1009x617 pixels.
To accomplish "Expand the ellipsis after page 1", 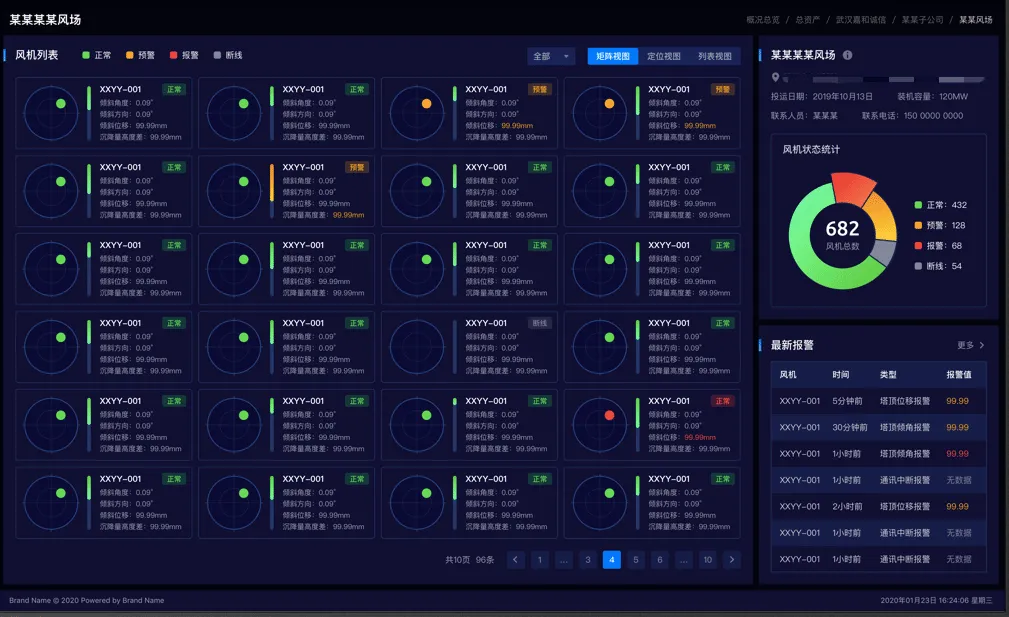I will 564,560.
